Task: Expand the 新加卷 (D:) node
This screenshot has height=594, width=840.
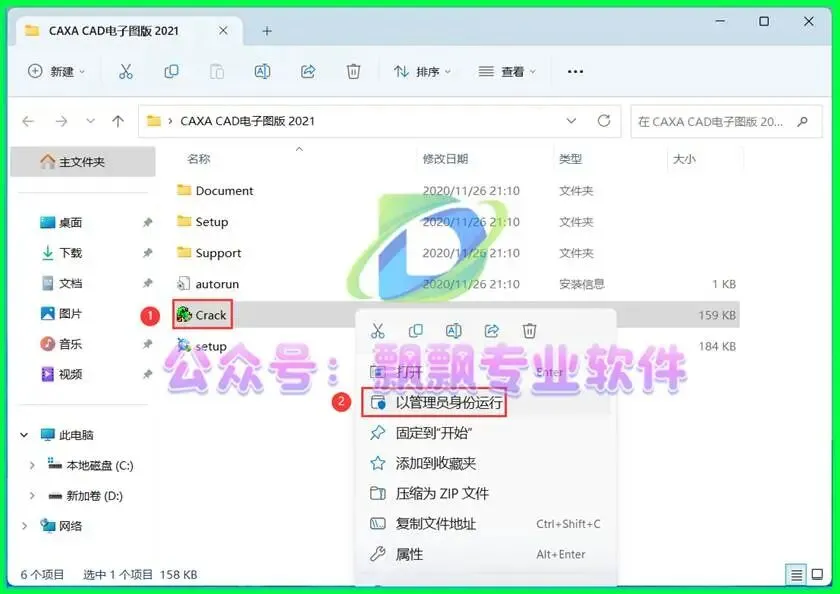Action: [x=32, y=496]
